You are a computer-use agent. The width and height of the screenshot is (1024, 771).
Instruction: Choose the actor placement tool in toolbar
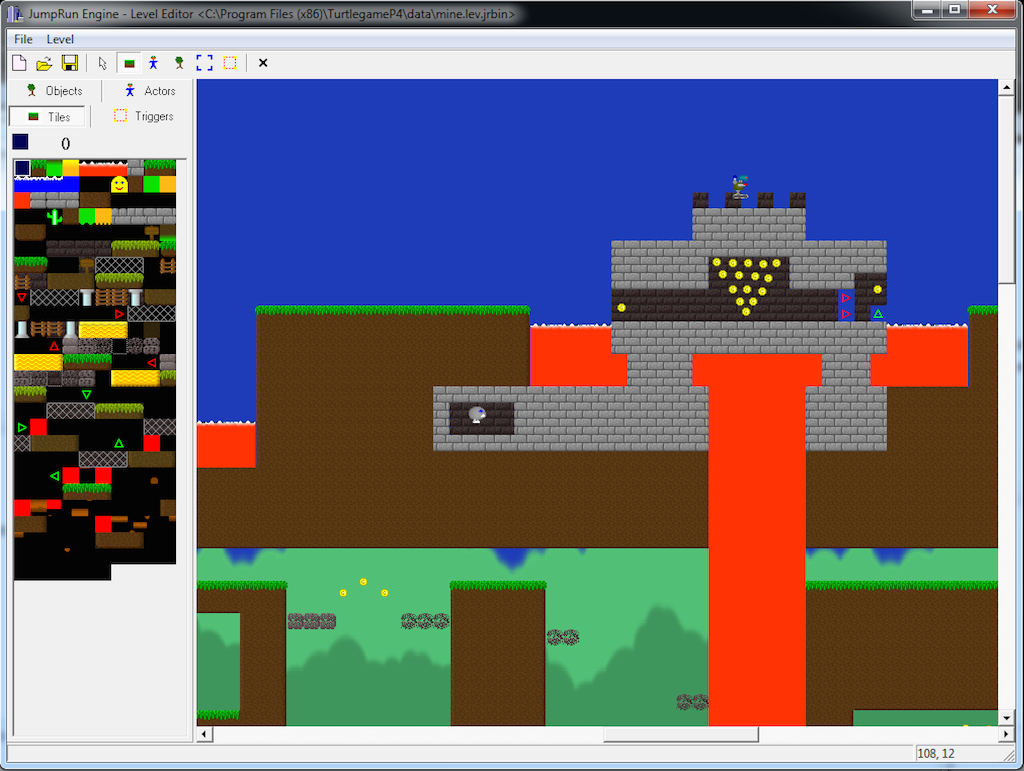(153, 63)
